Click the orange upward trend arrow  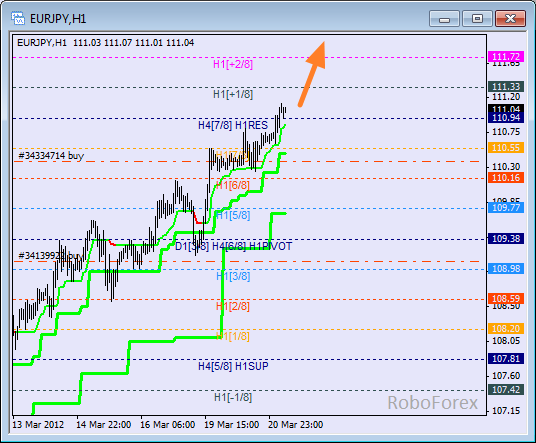coord(311,74)
